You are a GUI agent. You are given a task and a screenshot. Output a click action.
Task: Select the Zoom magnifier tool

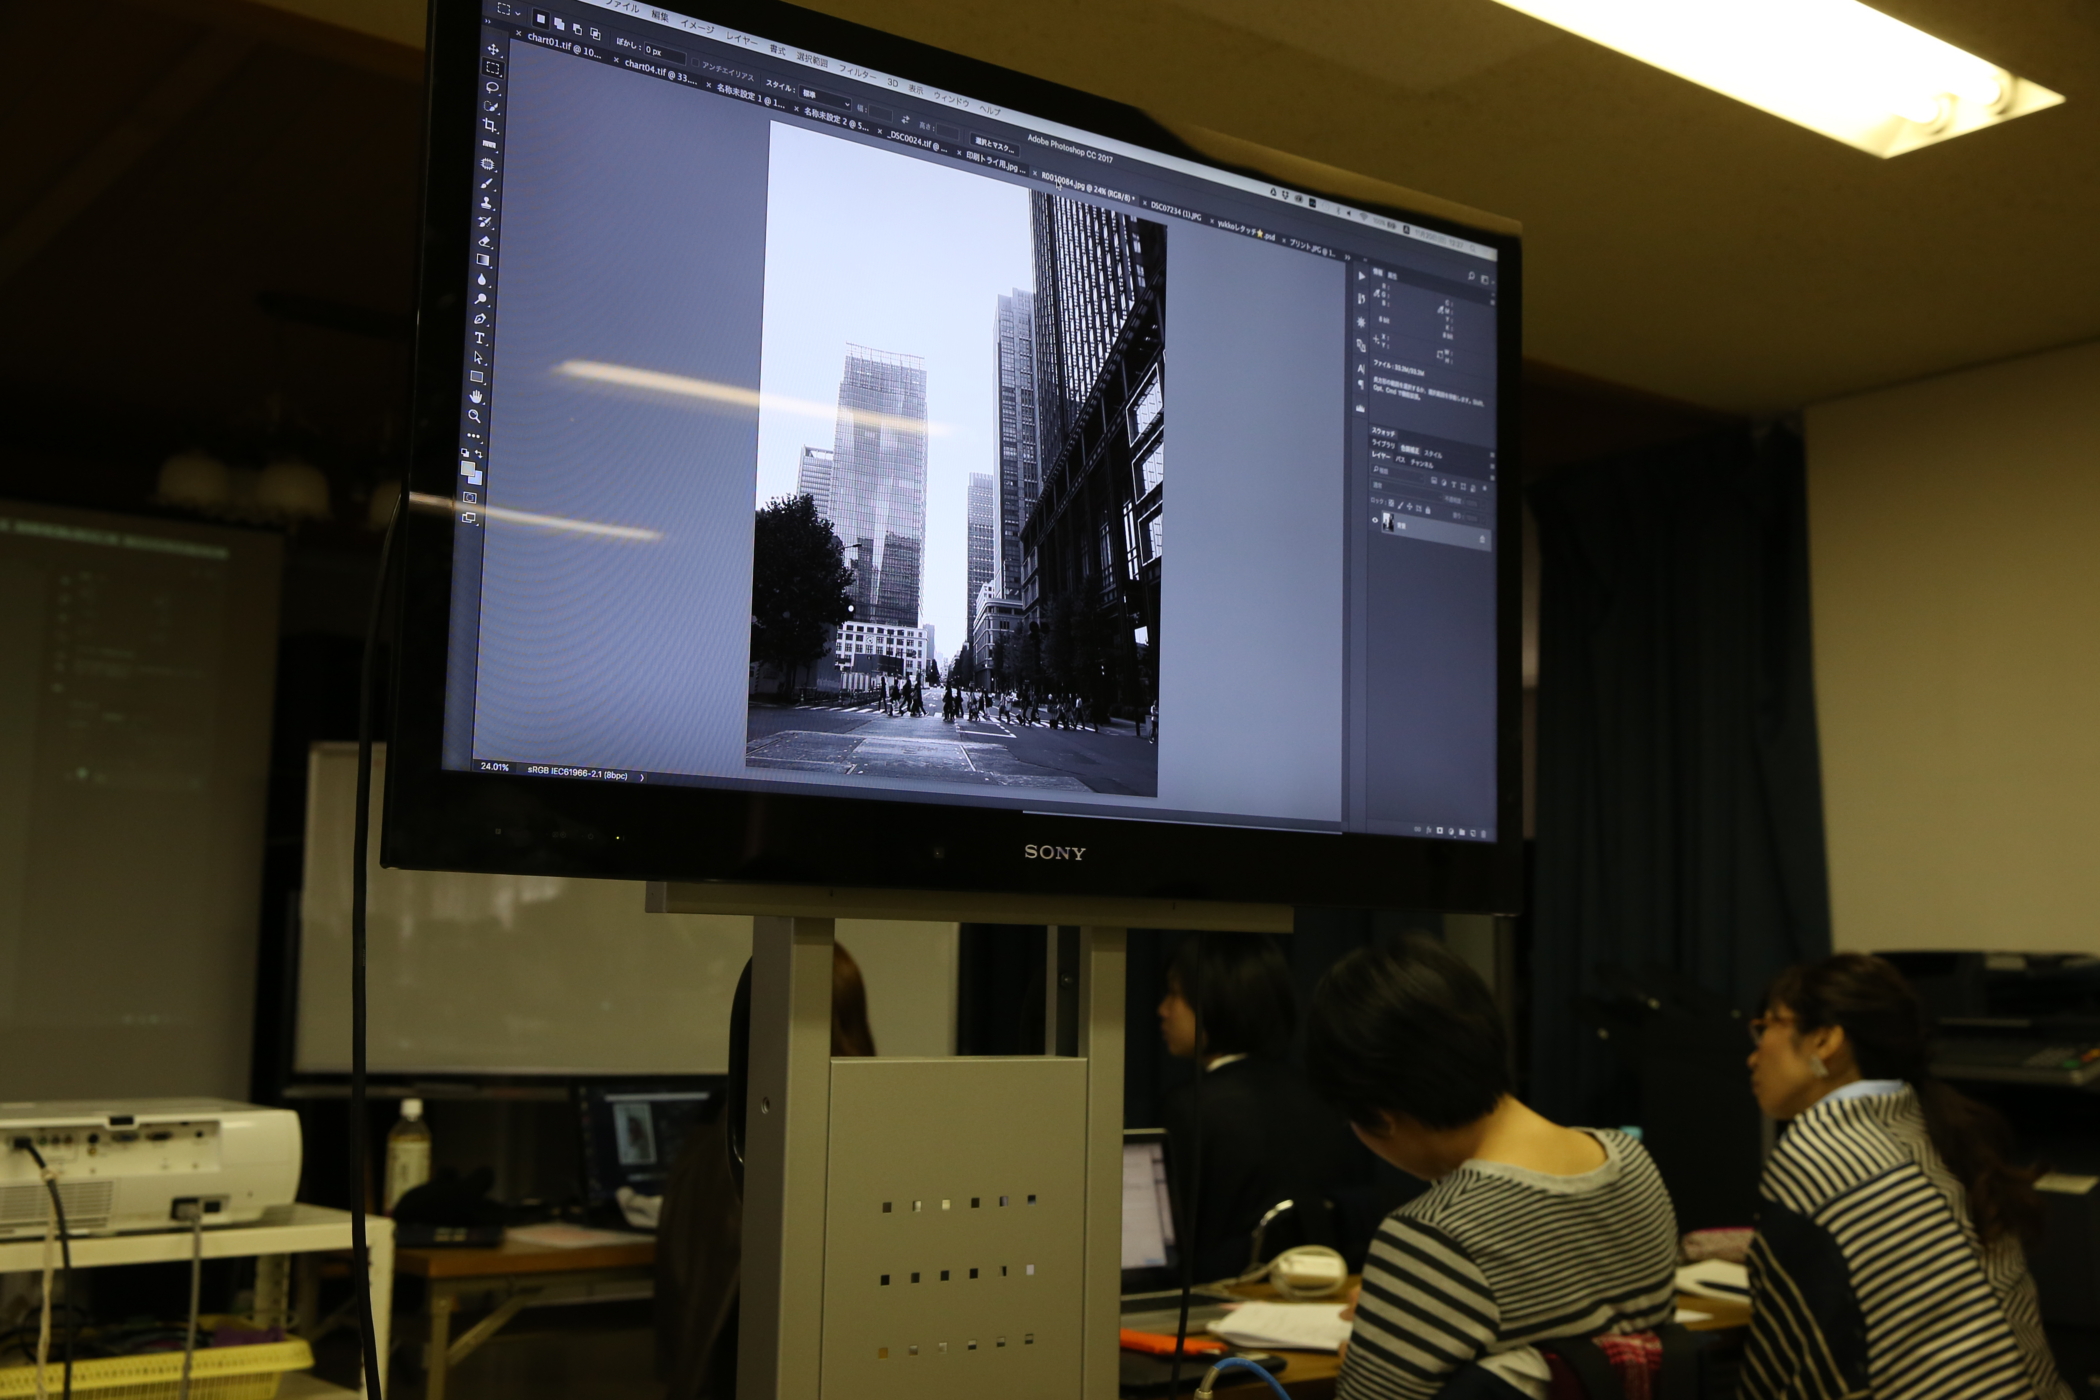(474, 416)
